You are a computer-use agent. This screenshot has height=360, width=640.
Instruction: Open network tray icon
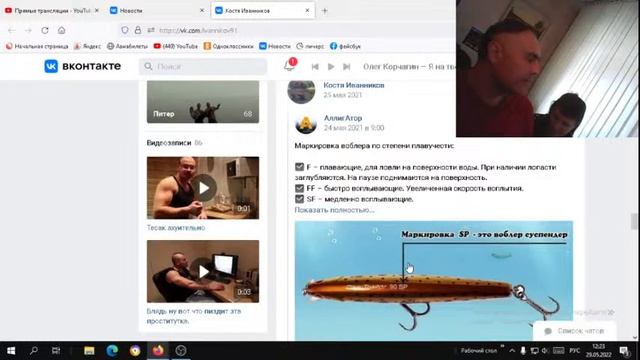[x=534, y=351]
